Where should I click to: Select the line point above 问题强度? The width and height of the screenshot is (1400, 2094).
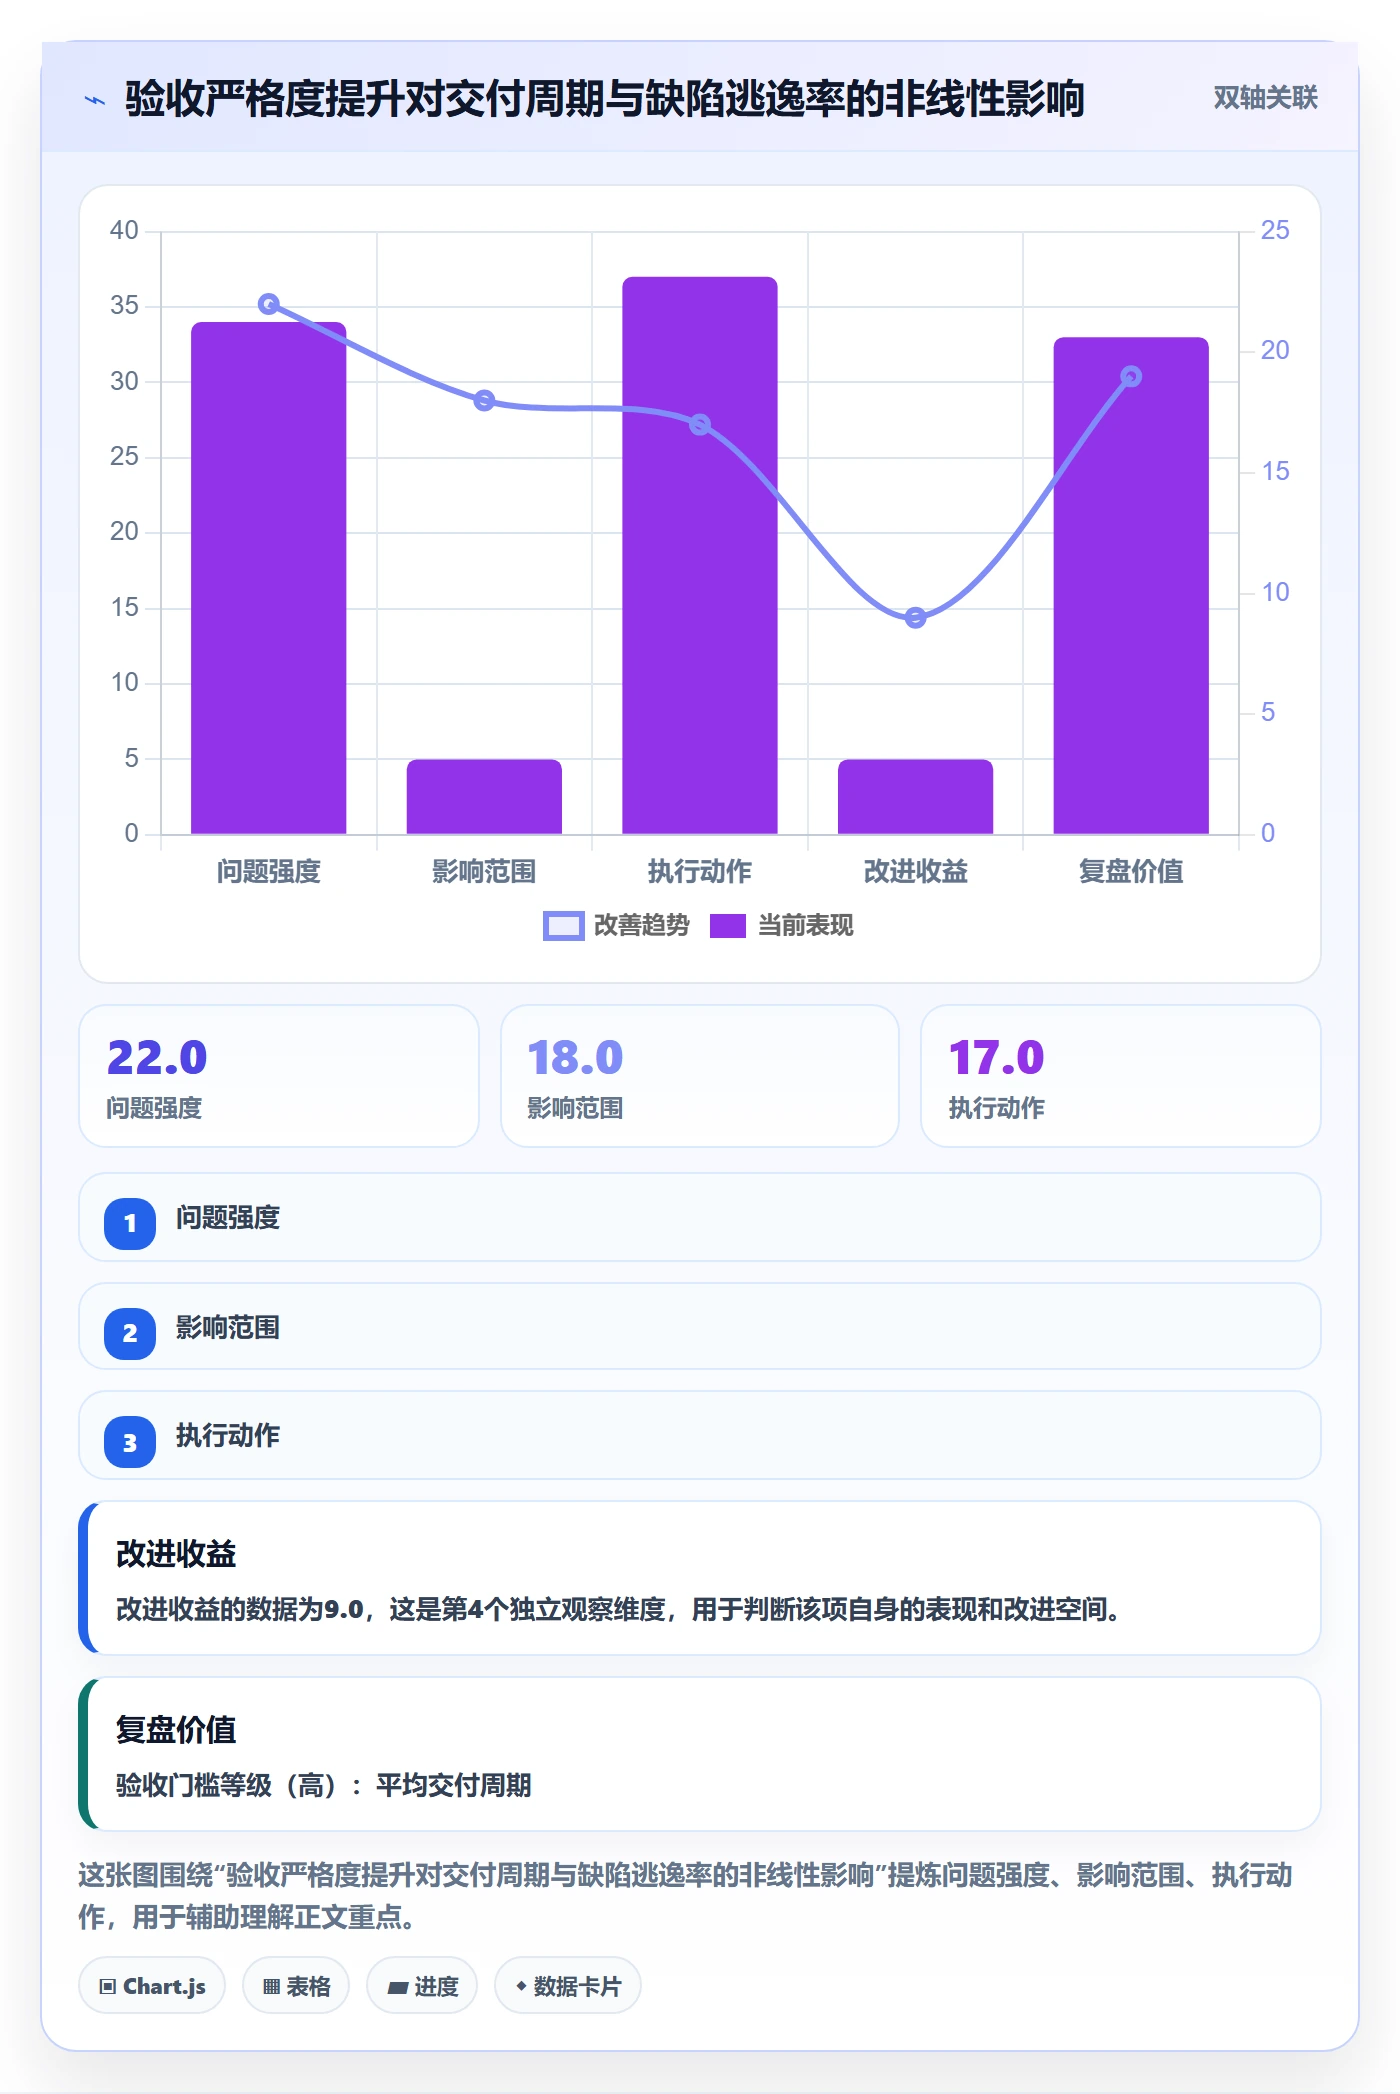pos(268,304)
